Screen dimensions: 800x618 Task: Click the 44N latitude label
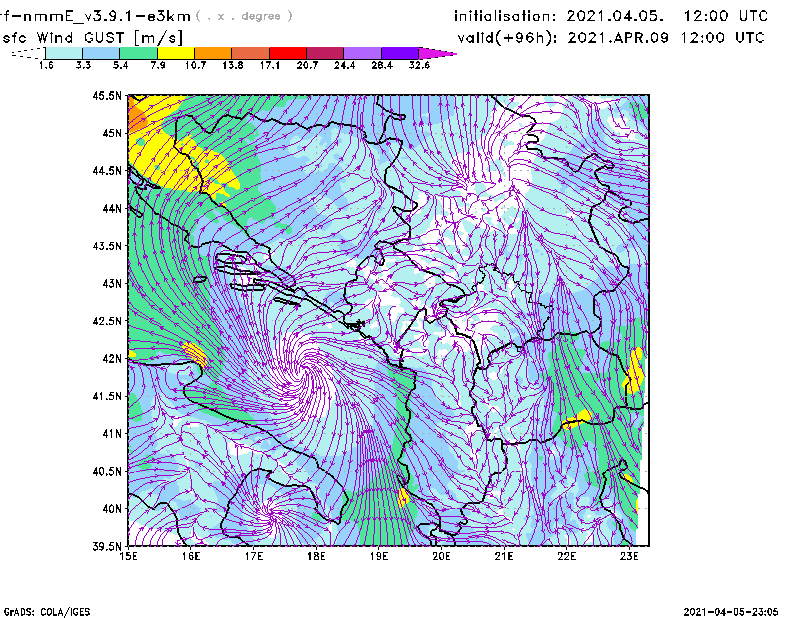click(x=112, y=208)
